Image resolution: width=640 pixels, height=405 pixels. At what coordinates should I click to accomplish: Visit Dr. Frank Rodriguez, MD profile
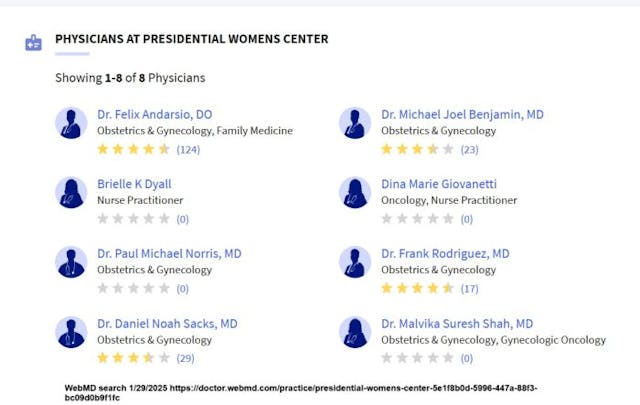[x=445, y=254]
